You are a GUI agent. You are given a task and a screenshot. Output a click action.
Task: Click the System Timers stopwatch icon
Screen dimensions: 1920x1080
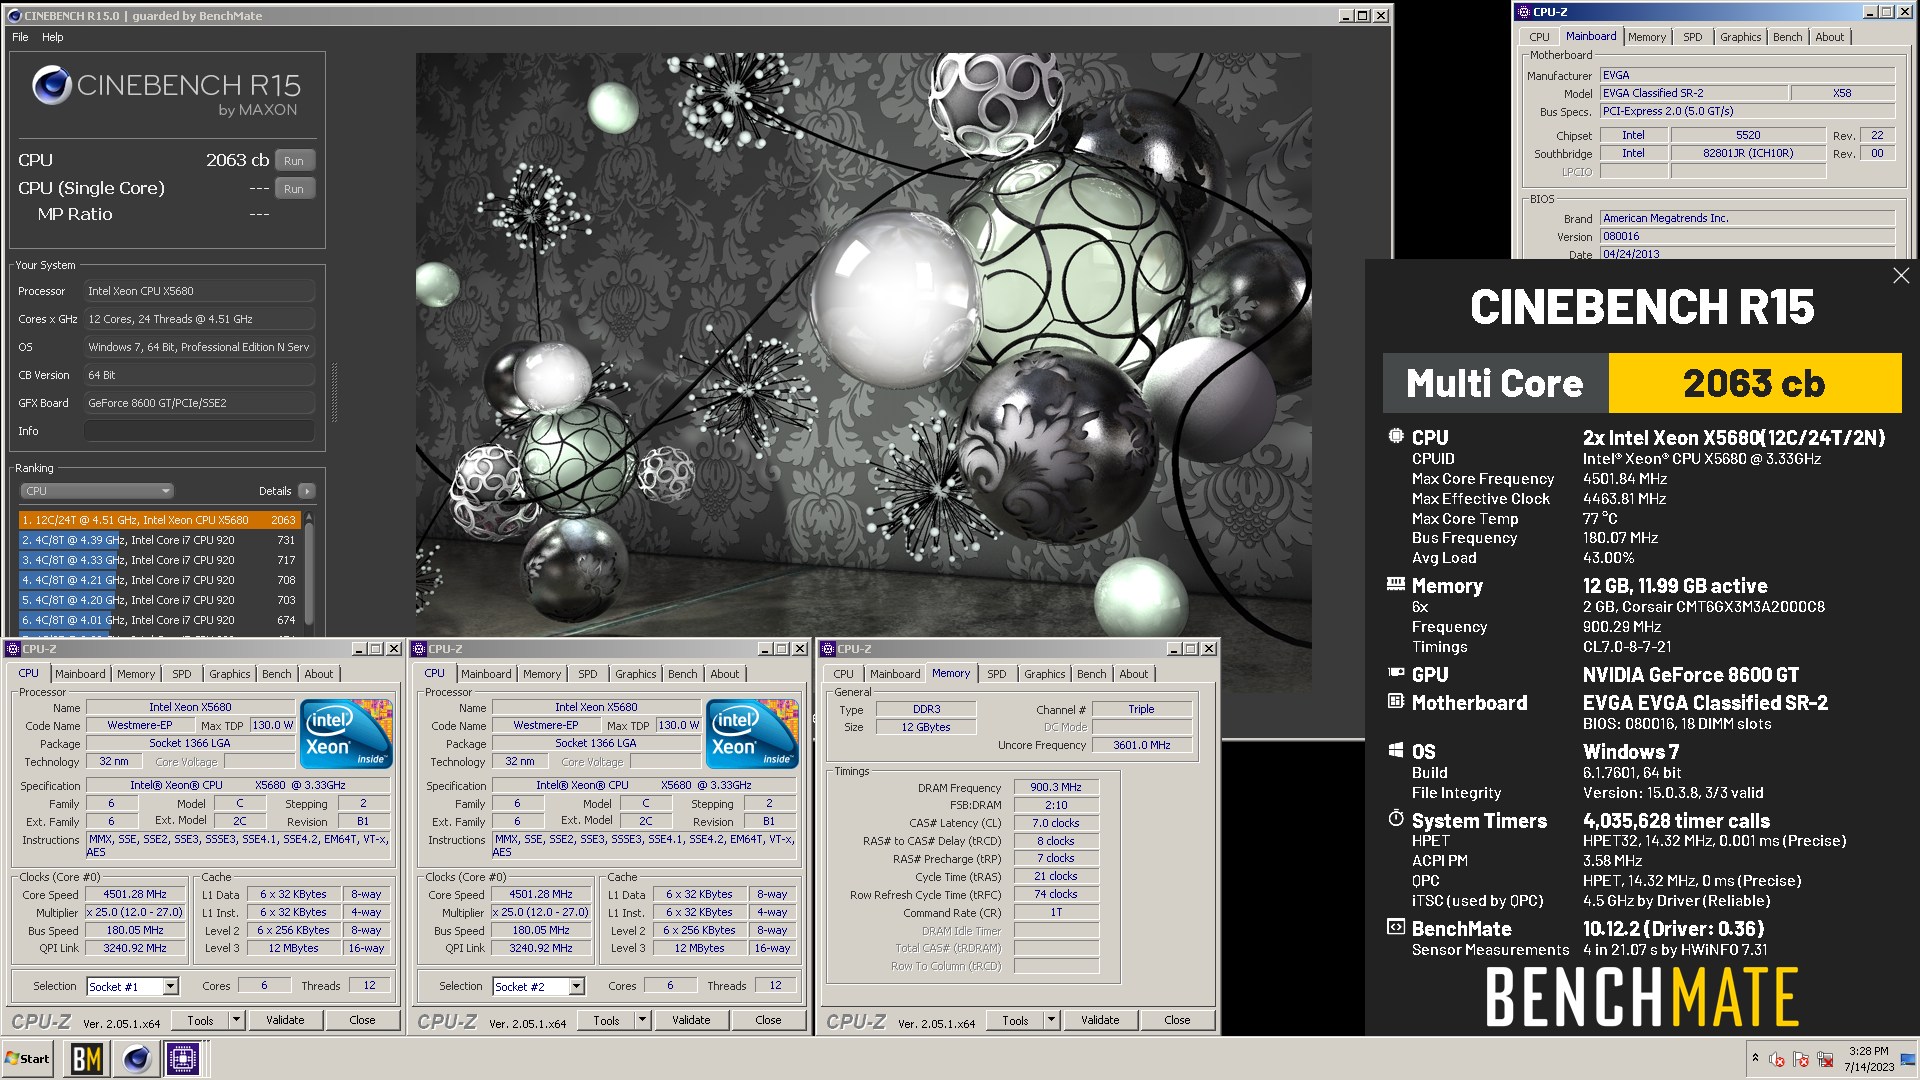click(x=1396, y=819)
